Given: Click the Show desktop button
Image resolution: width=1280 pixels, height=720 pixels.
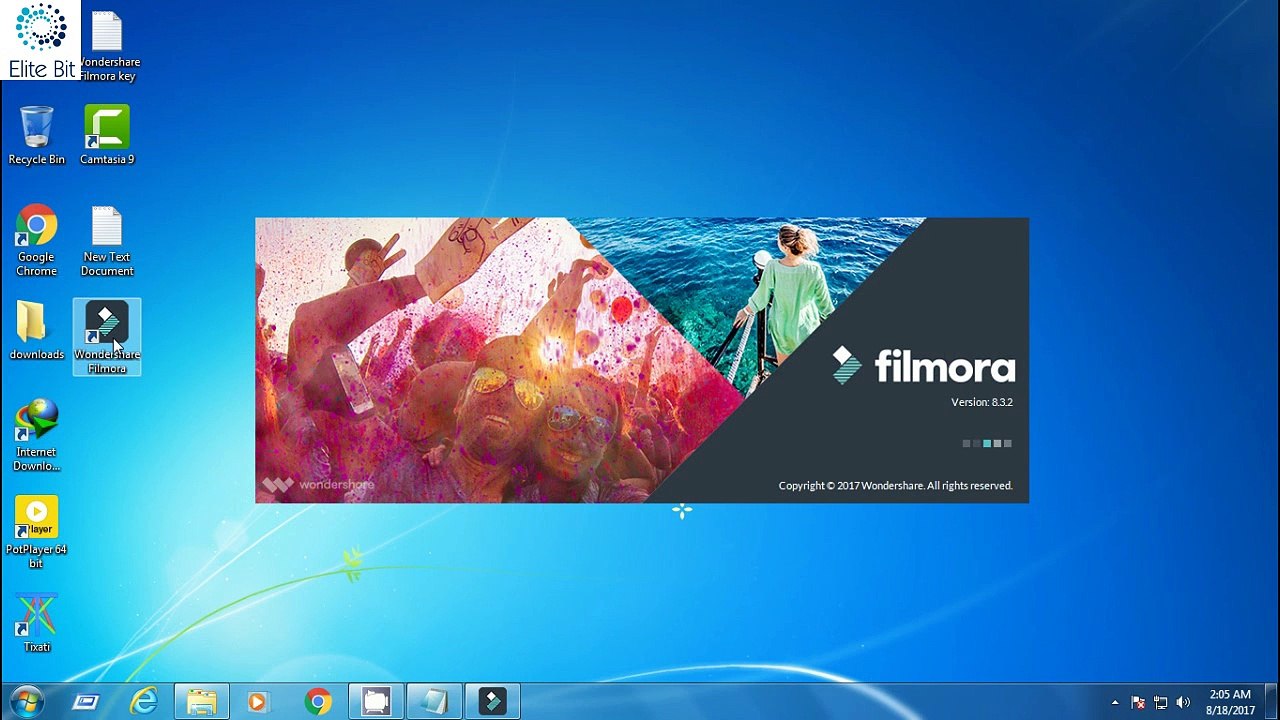Looking at the screenshot, I should pyautogui.click(x=1272, y=702).
